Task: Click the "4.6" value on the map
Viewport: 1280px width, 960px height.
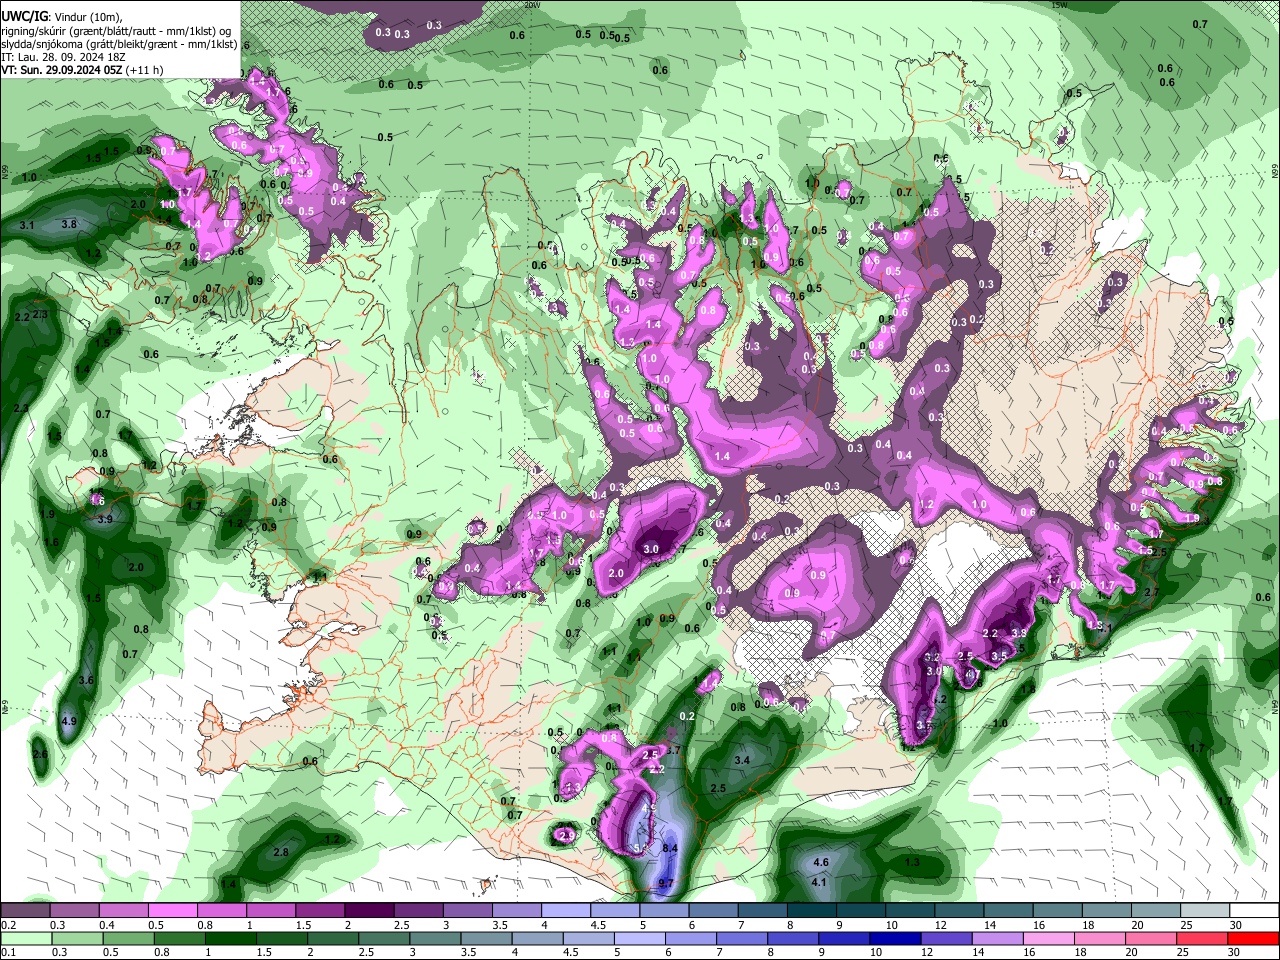Action: pyautogui.click(x=822, y=862)
